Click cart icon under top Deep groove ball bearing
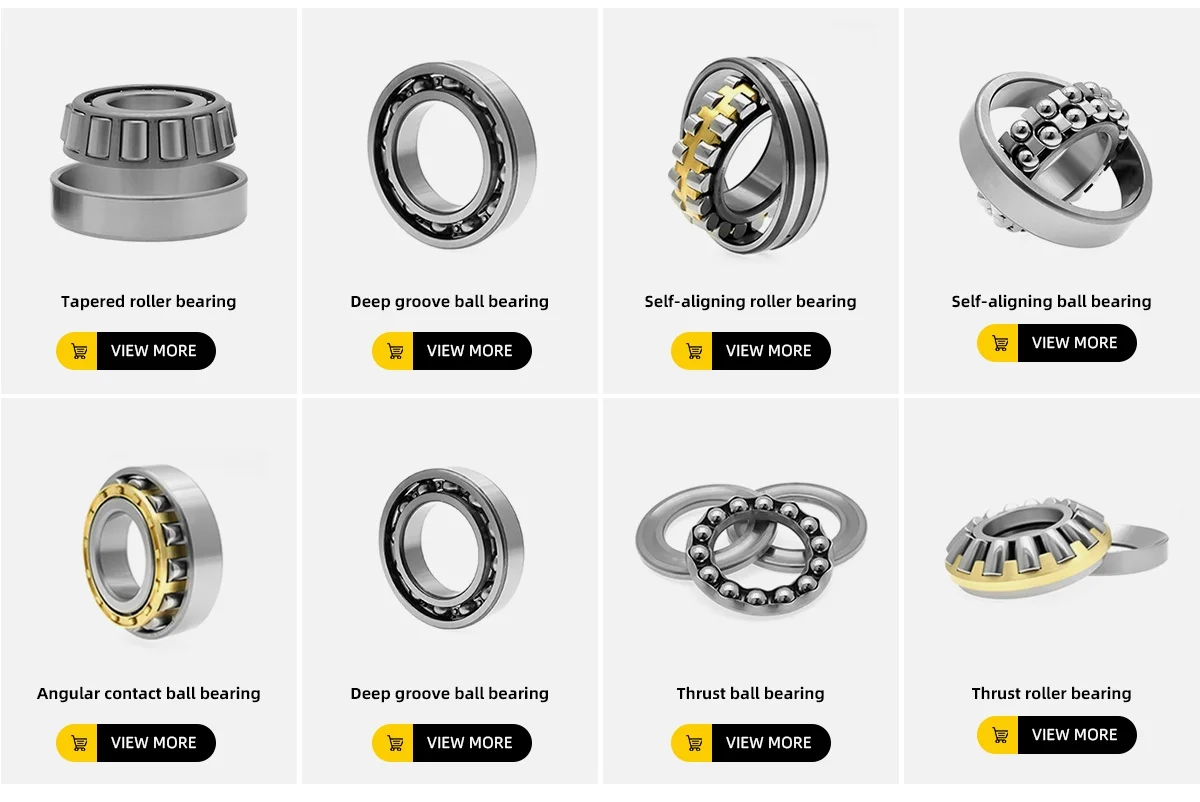The height and width of the screenshot is (802, 1200). (x=395, y=351)
